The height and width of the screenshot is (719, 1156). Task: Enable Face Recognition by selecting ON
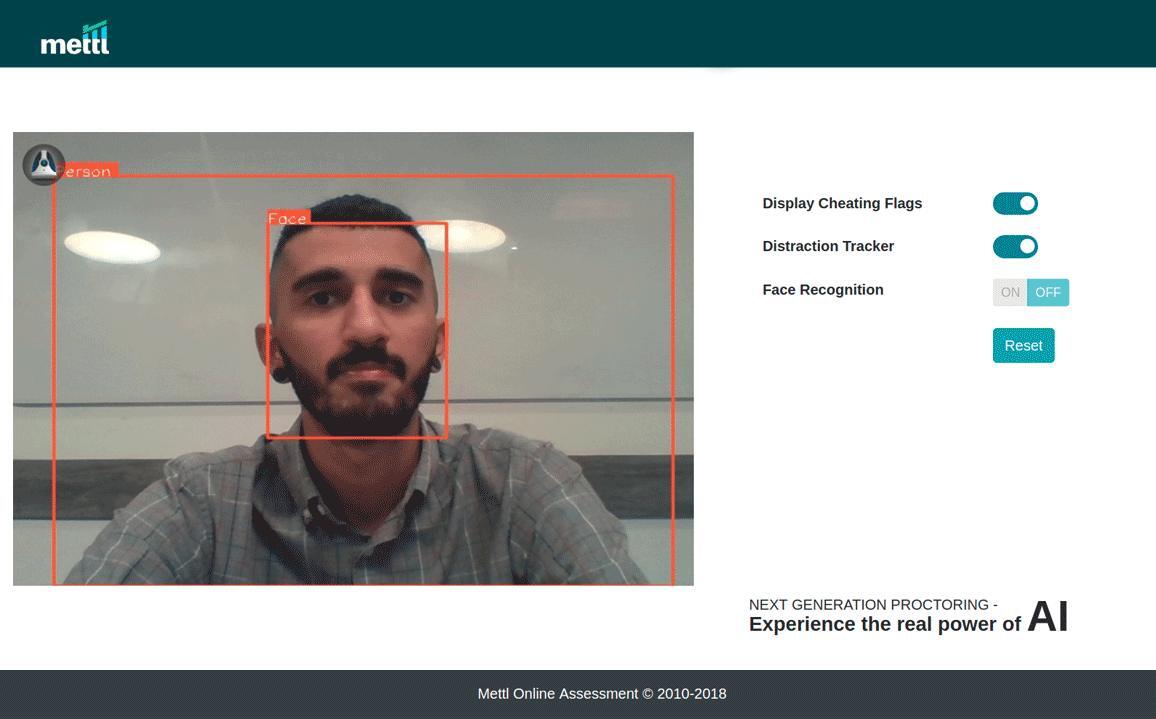[x=1010, y=292]
